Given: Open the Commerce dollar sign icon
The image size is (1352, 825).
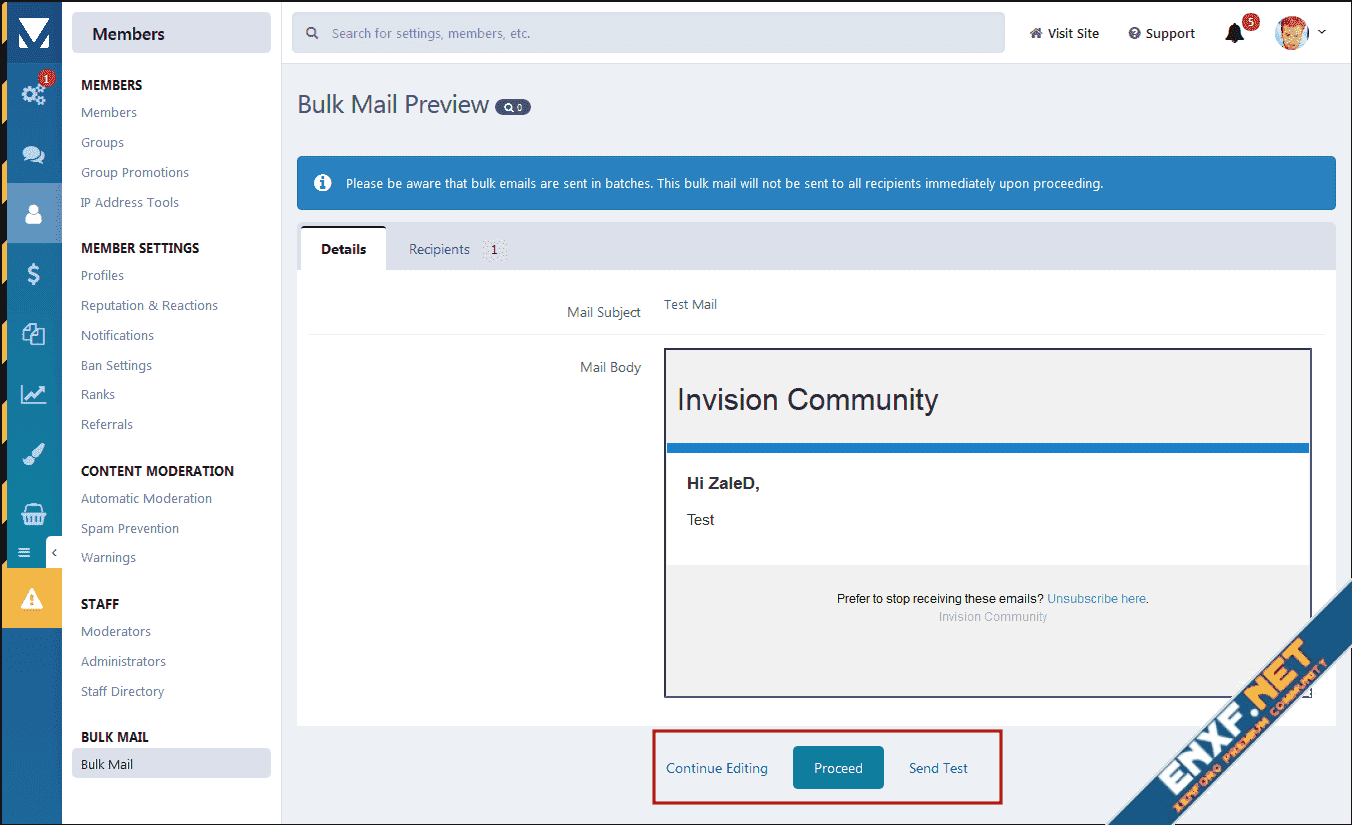Looking at the screenshot, I should pos(33,274).
